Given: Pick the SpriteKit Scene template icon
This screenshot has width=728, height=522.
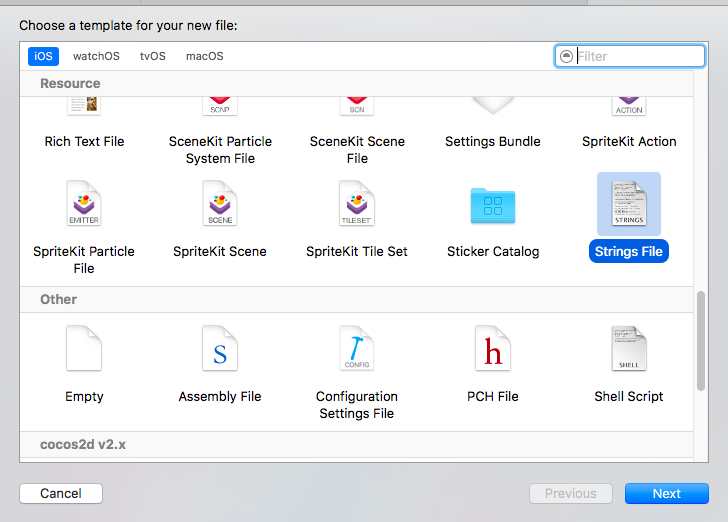Looking at the screenshot, I should 220,205.
